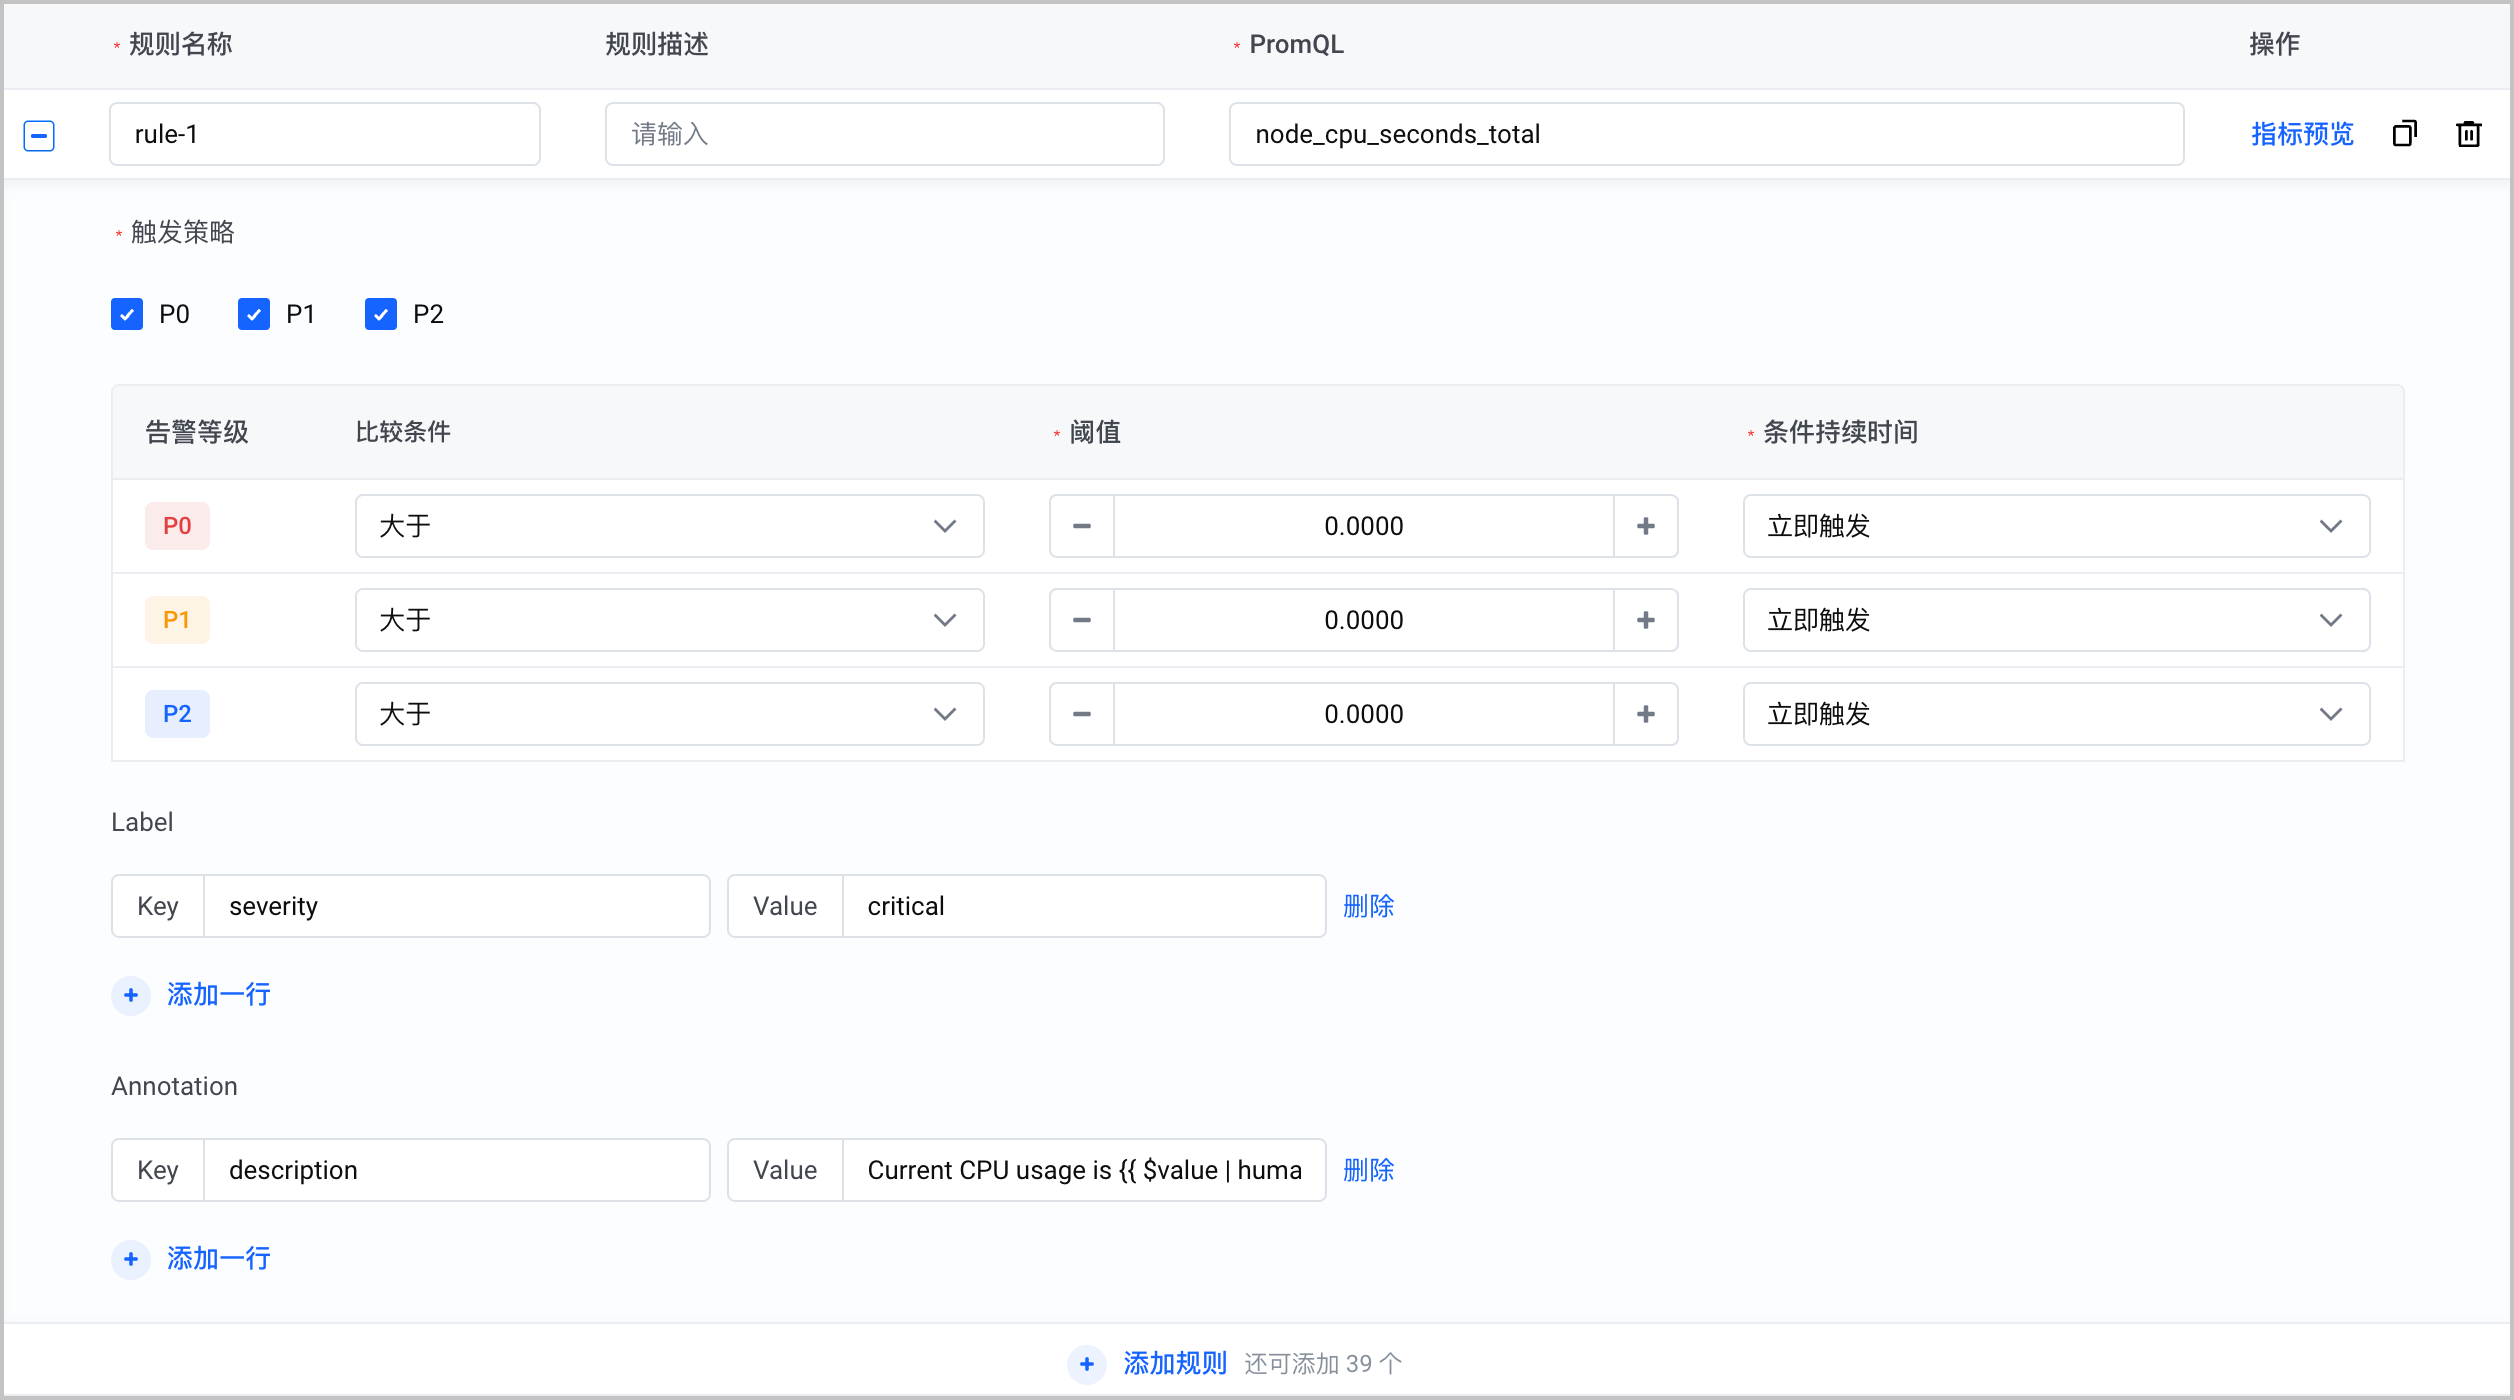
Task: Uncheck the P1 trigger checkbox
Action: (x=254, y=314)
